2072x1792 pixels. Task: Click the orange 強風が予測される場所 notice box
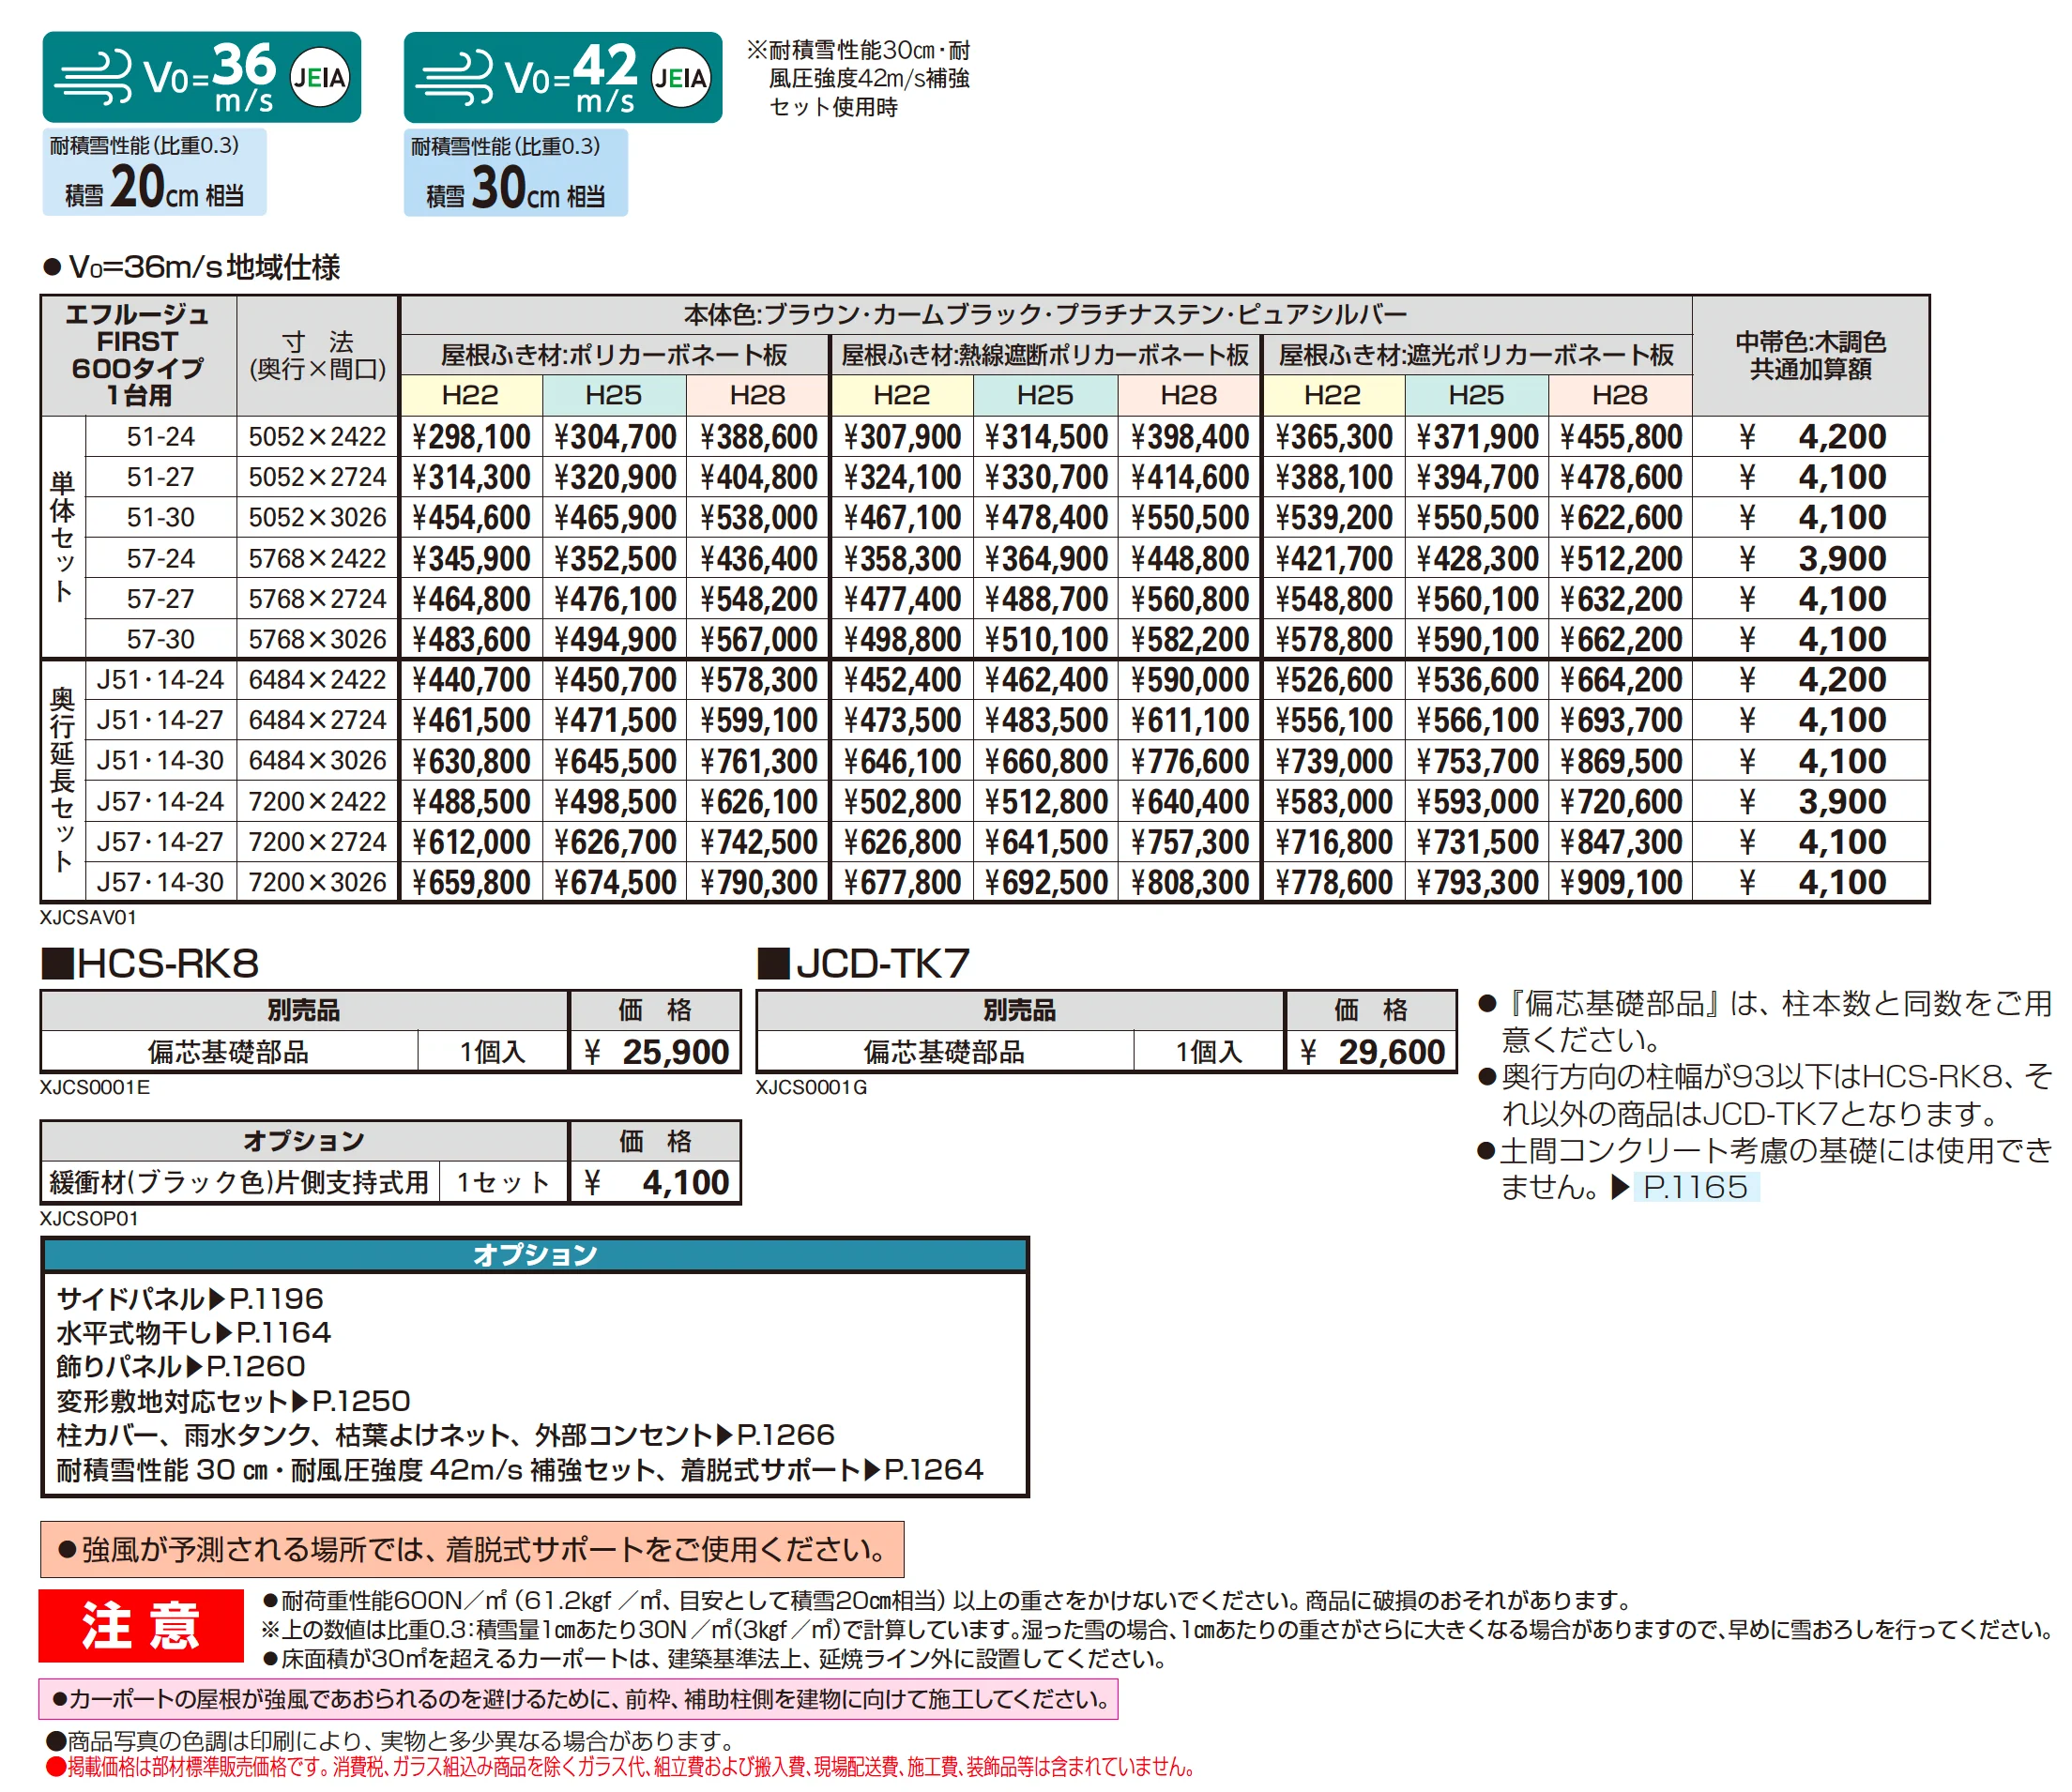coord(472,1549)
